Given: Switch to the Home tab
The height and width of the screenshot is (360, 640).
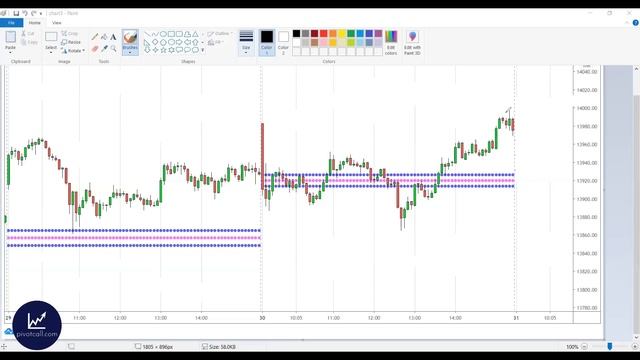Looking at the screenshot, I should click(x=35, y=23).
